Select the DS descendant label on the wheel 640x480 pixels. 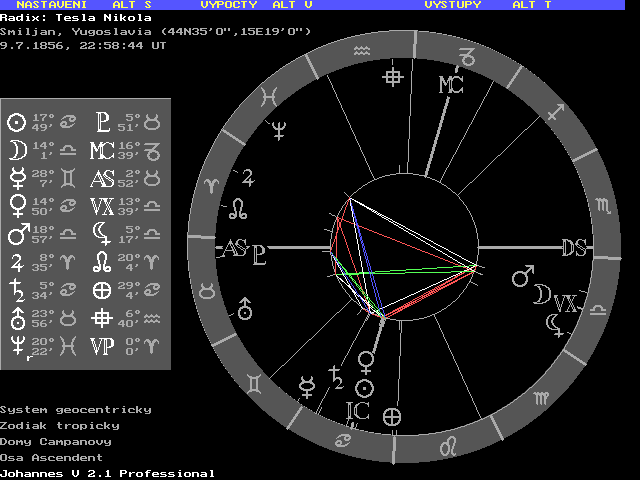pyautogui.click(x=574, y=248)
